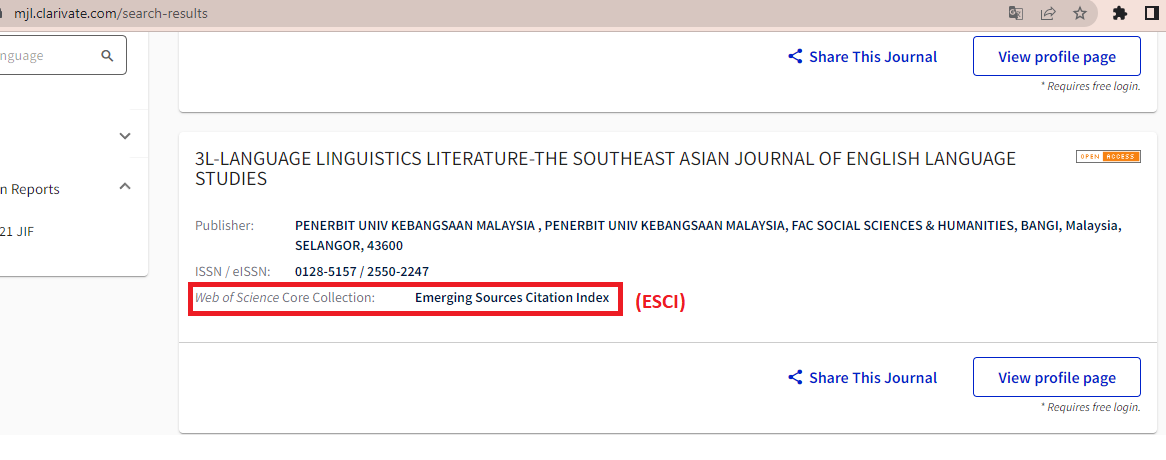Screen dimensions: 1166x460
Task: Click the search magnifier icon in sidebar
Action: [x=108, y=56]
